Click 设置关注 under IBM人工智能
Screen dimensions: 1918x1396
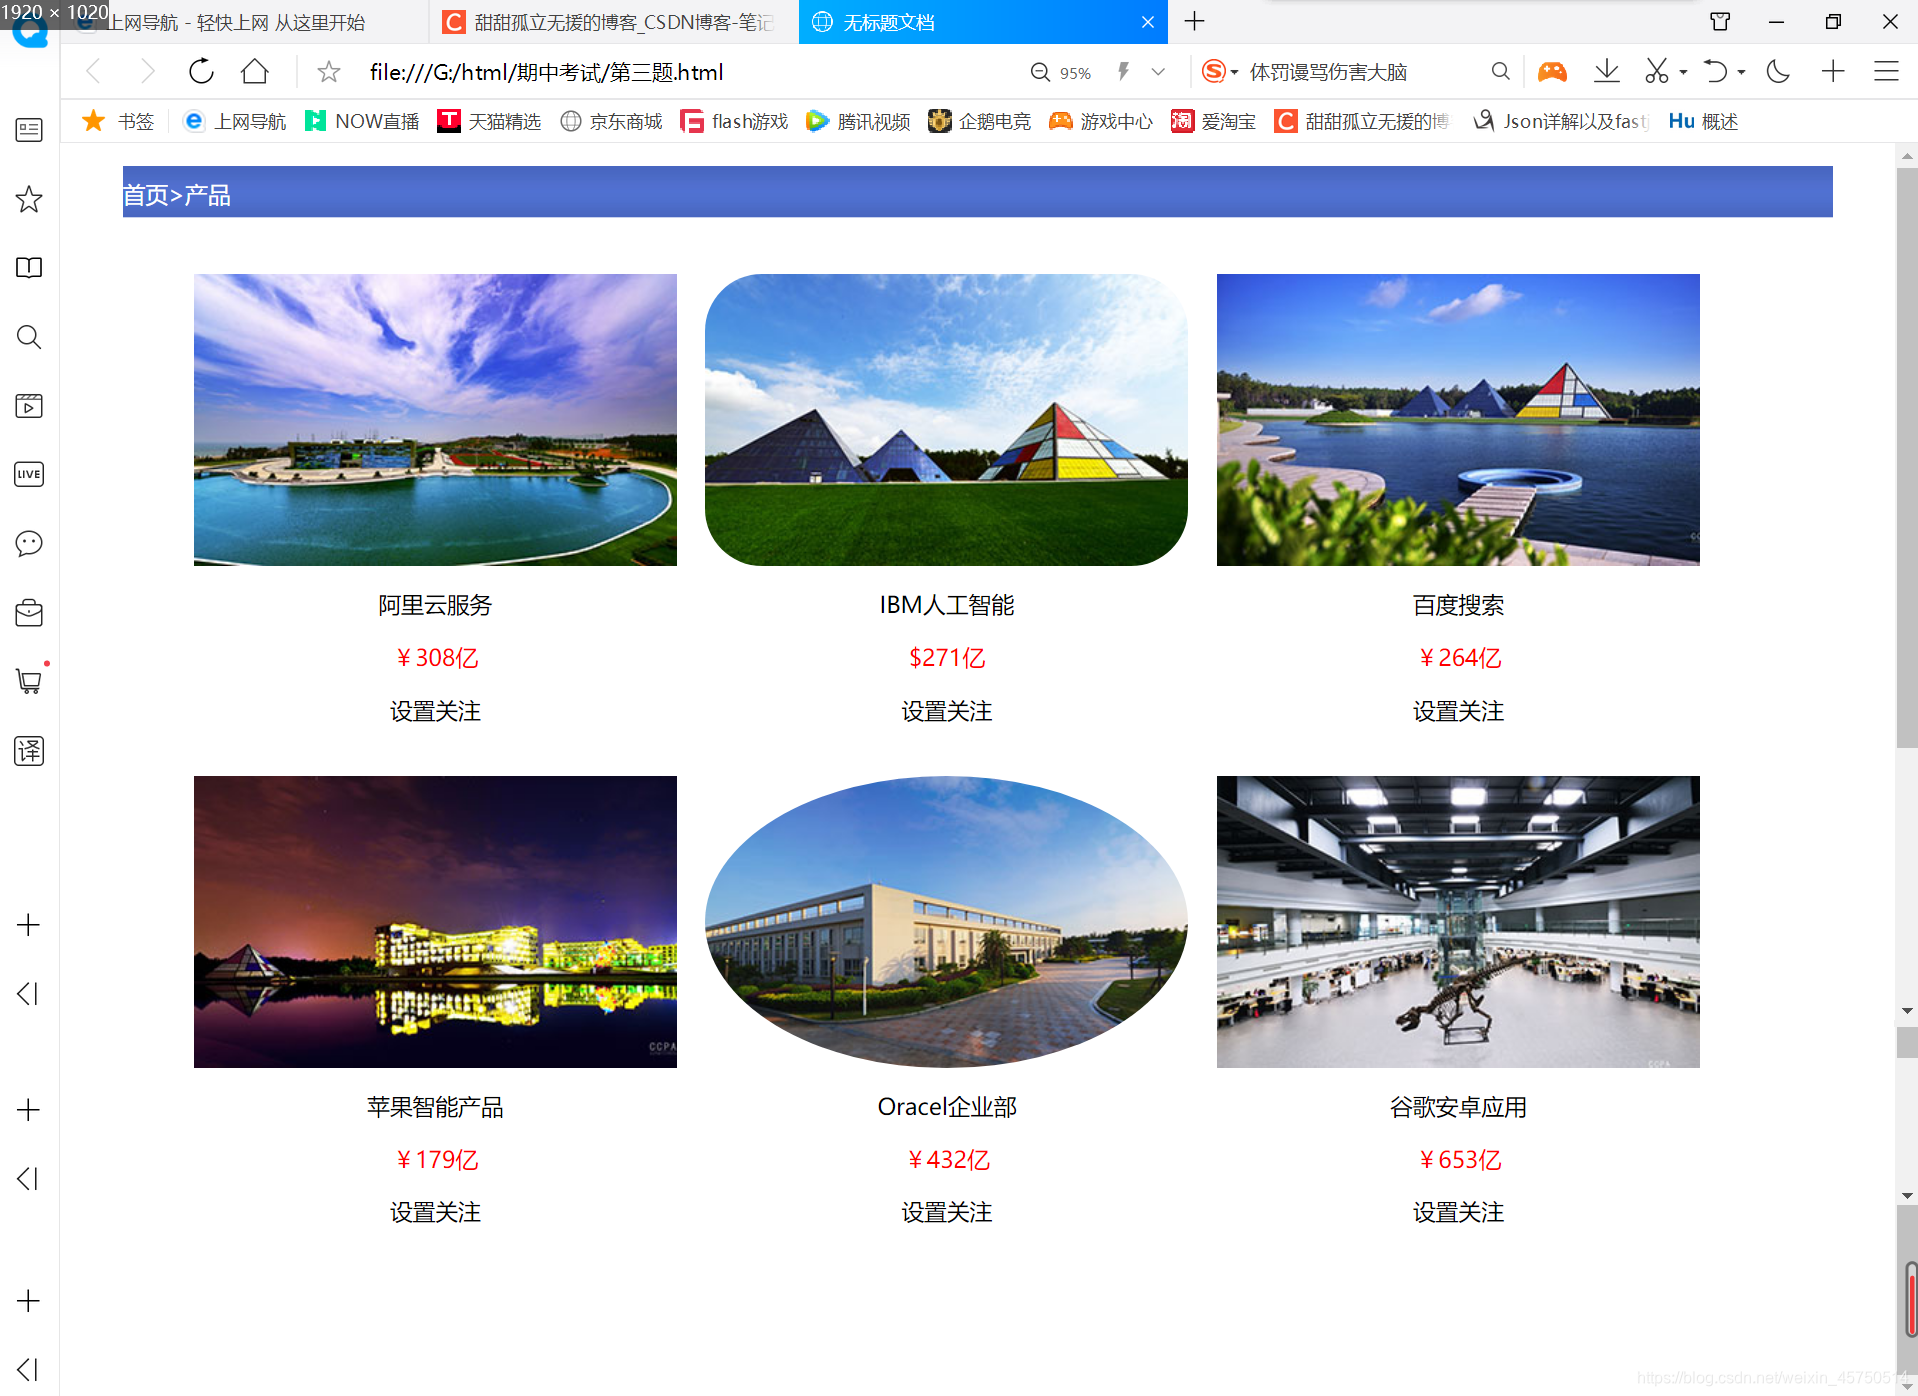946,711
